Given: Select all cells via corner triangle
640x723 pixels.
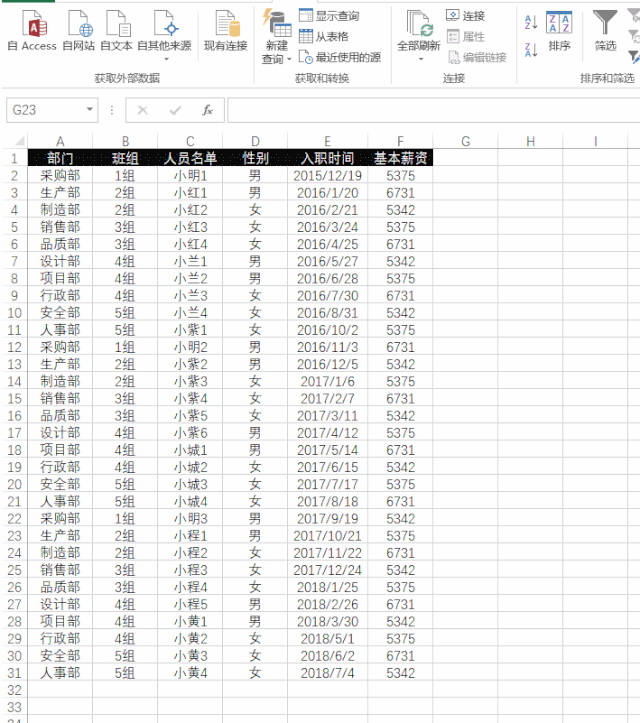Looking at the screenshot, I should coord(18,141).
